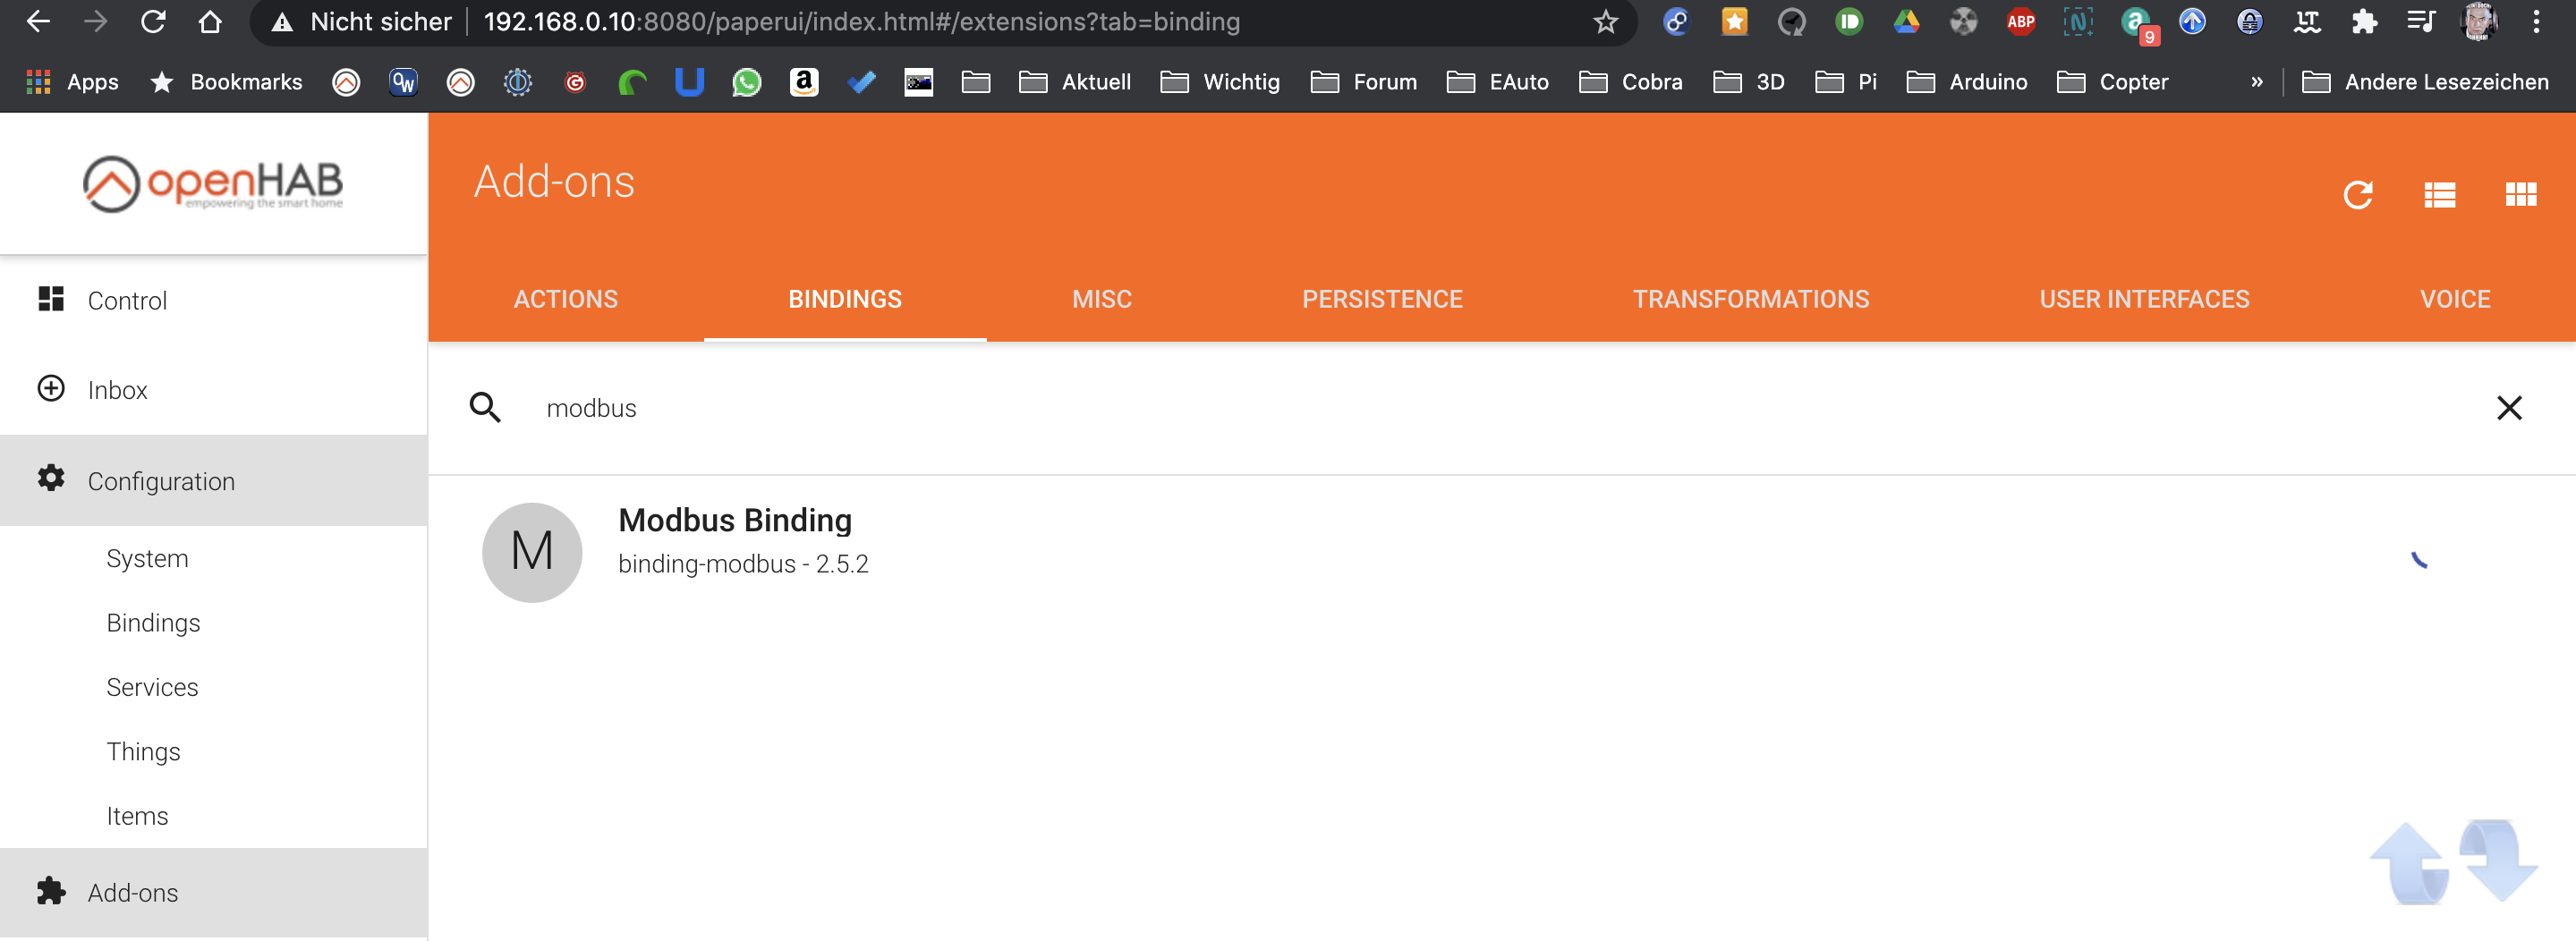2576x941 pixels.
Task: Switch to the USER INTERFACES tab
Action: (2144, 299)
